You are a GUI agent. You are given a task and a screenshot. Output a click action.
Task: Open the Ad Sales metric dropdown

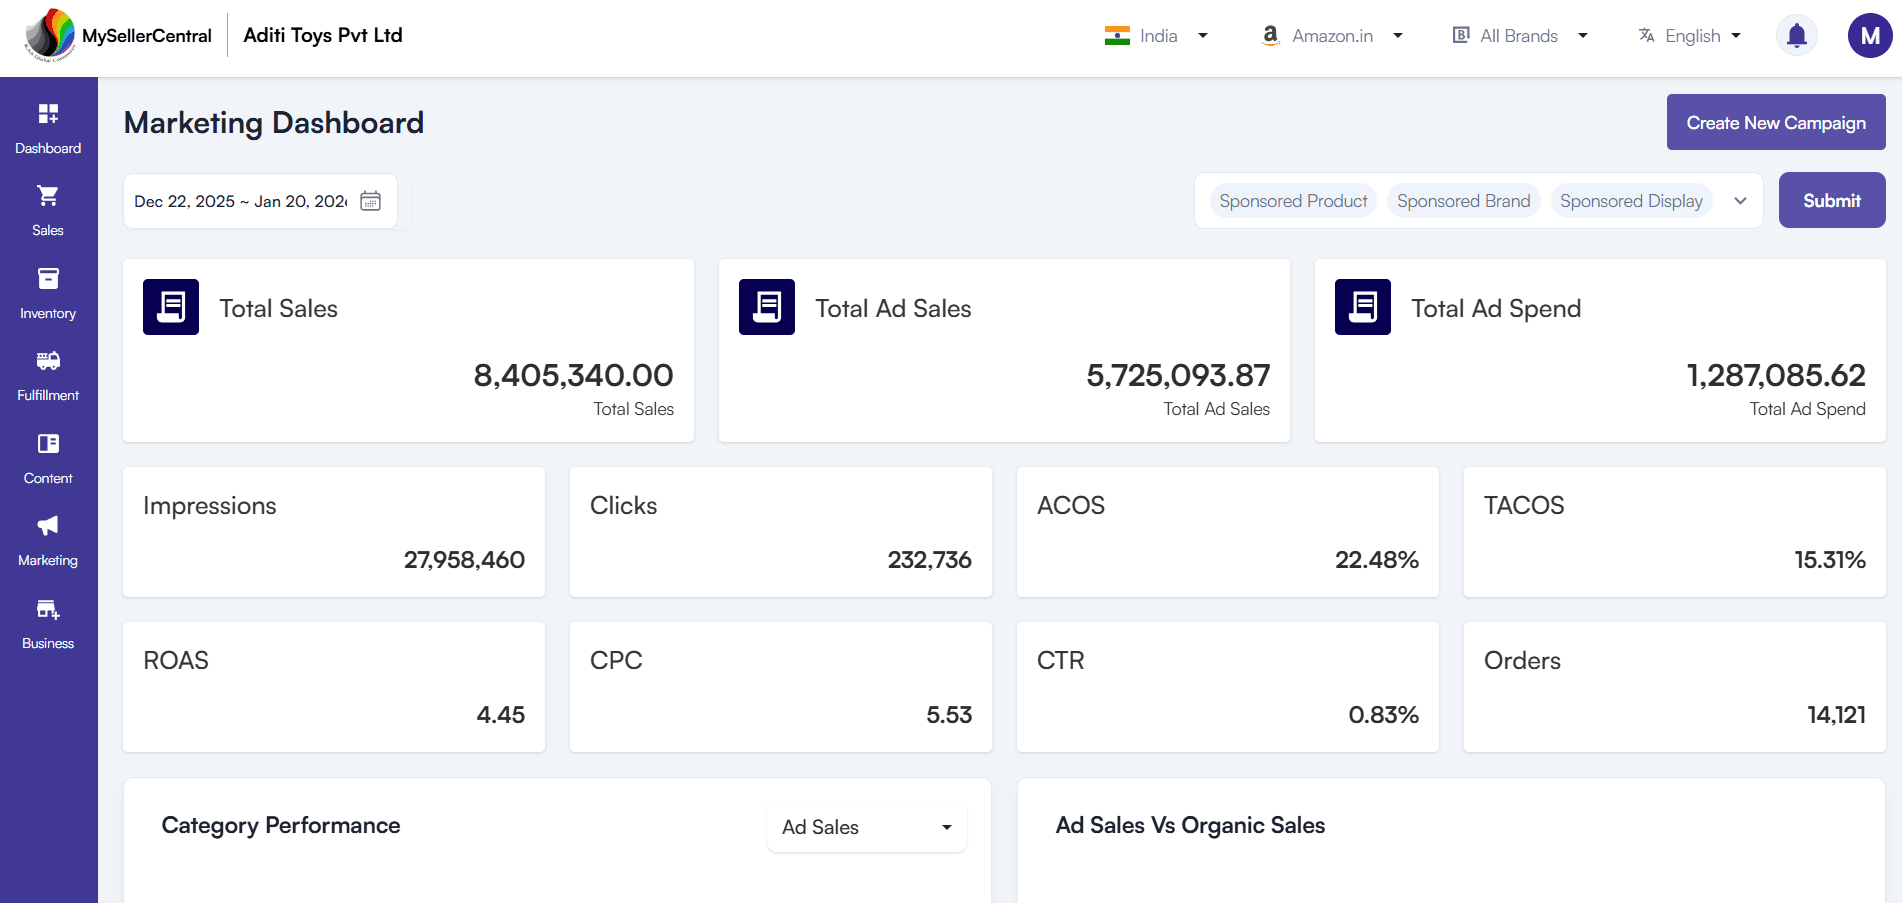click(x=866, y=827)
